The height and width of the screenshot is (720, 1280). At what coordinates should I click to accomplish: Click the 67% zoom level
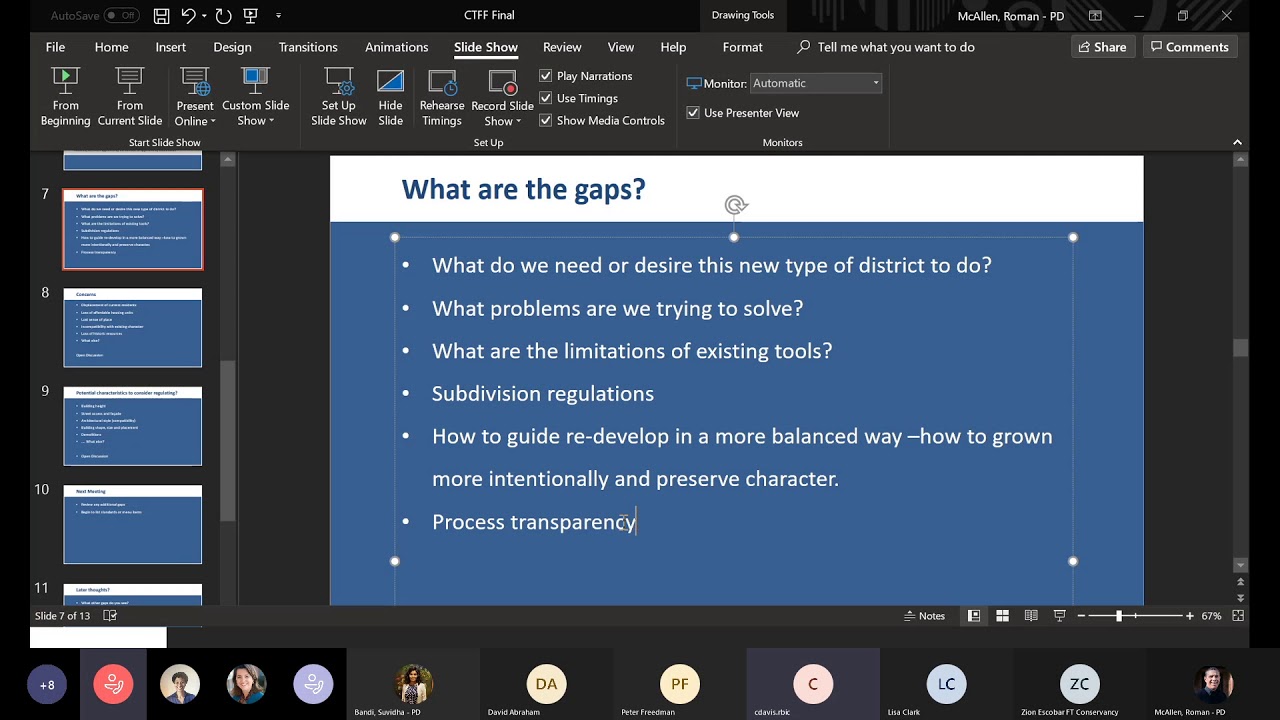pyautogui.click(x=1211, y=616)
